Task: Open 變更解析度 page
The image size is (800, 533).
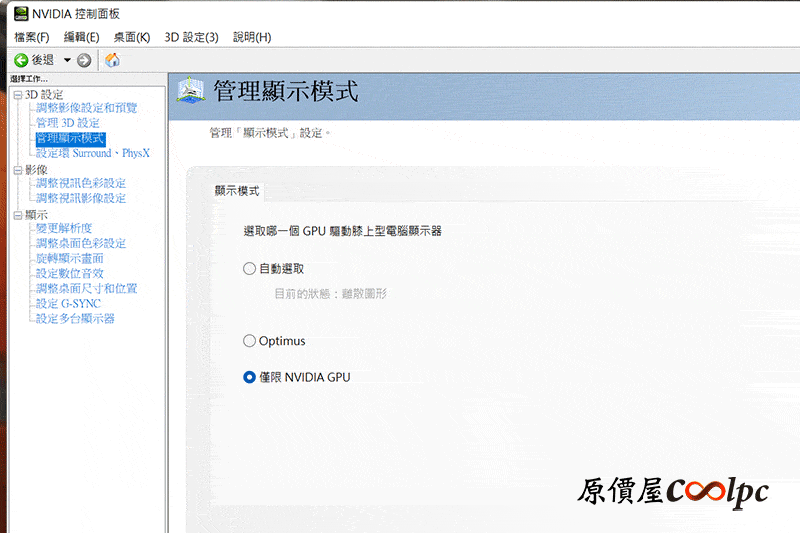Action: [64, 228]
